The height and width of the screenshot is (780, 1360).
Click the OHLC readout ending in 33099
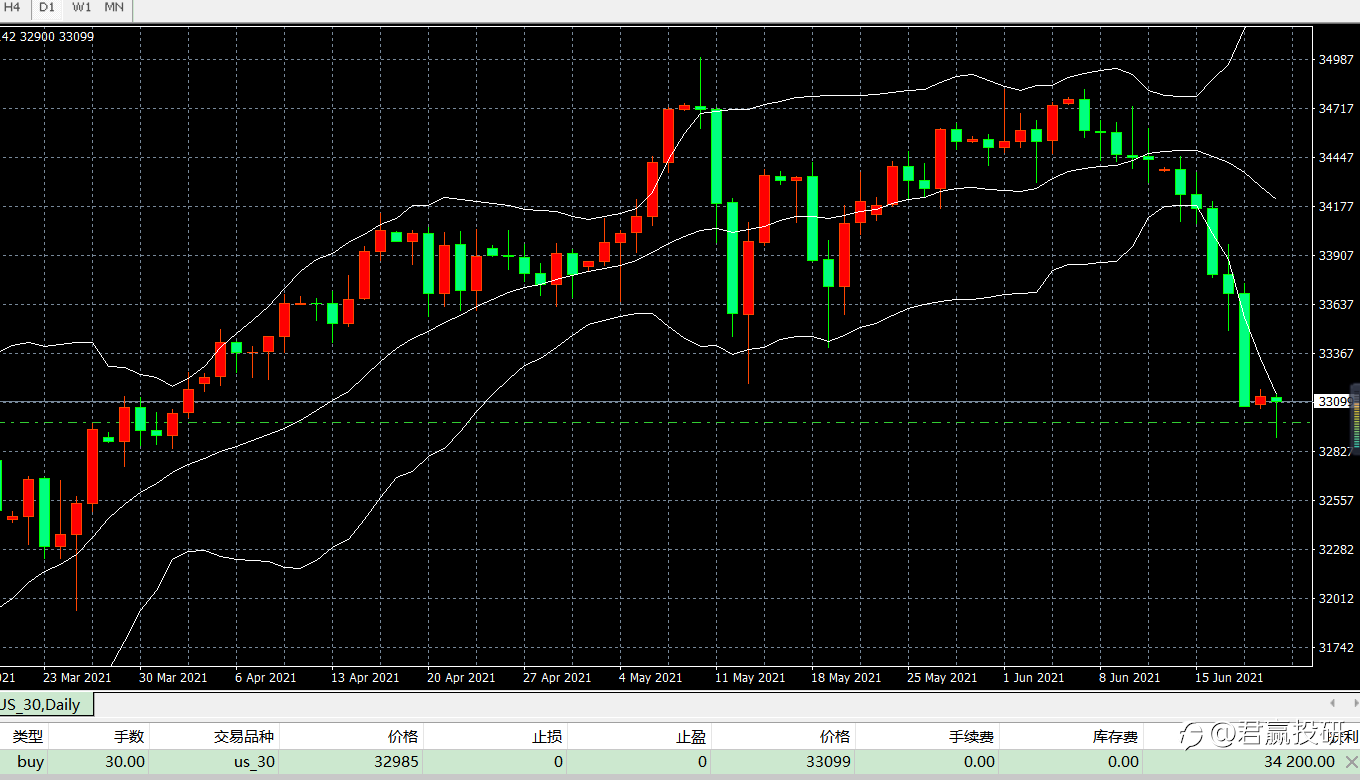[47, 36]
